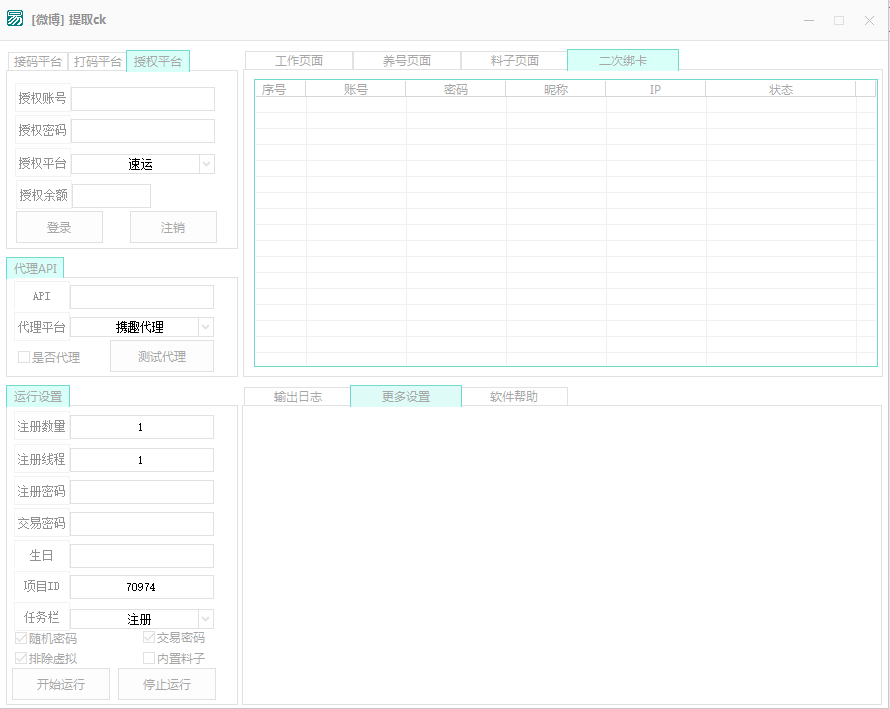Image resolution: width=890 pixels, height=709 pixels.
Task: Enable the 内置料子 checkbox
Action: 149,658
